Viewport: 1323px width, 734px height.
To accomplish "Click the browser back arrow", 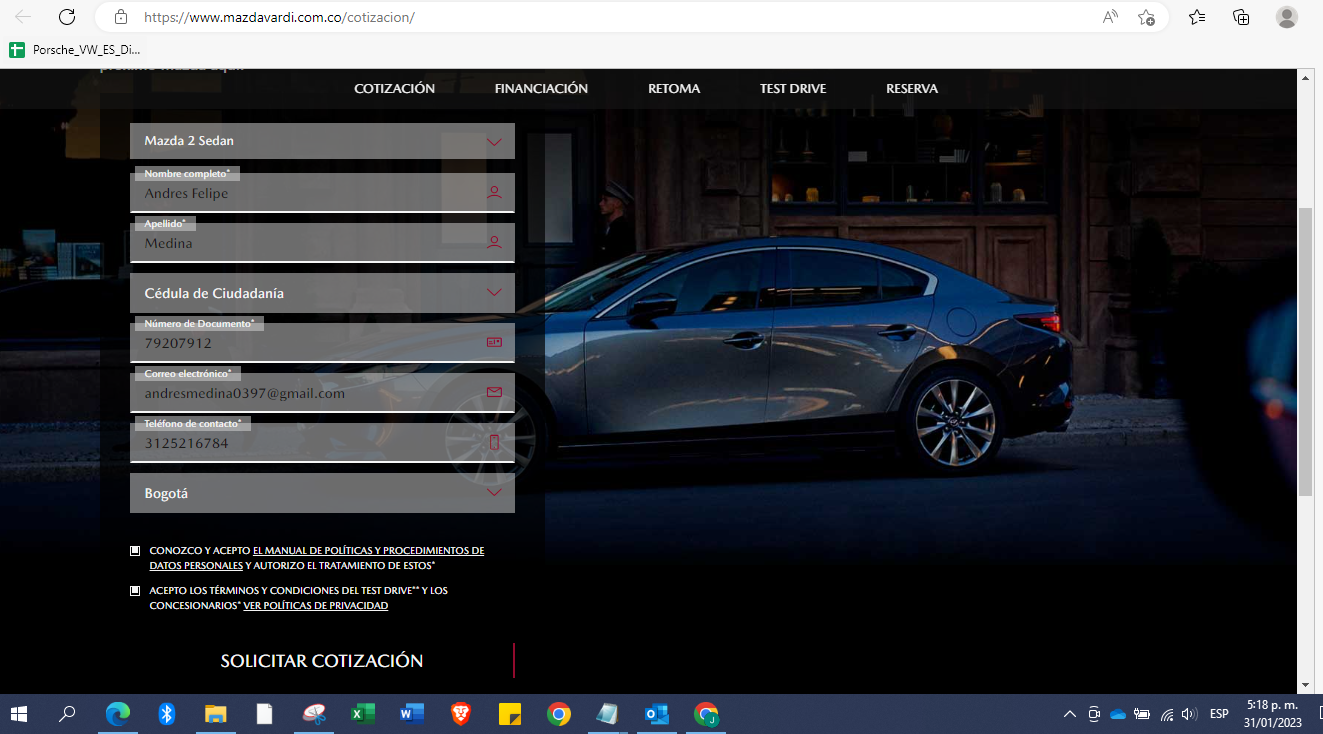I will [x=23, y=17].
